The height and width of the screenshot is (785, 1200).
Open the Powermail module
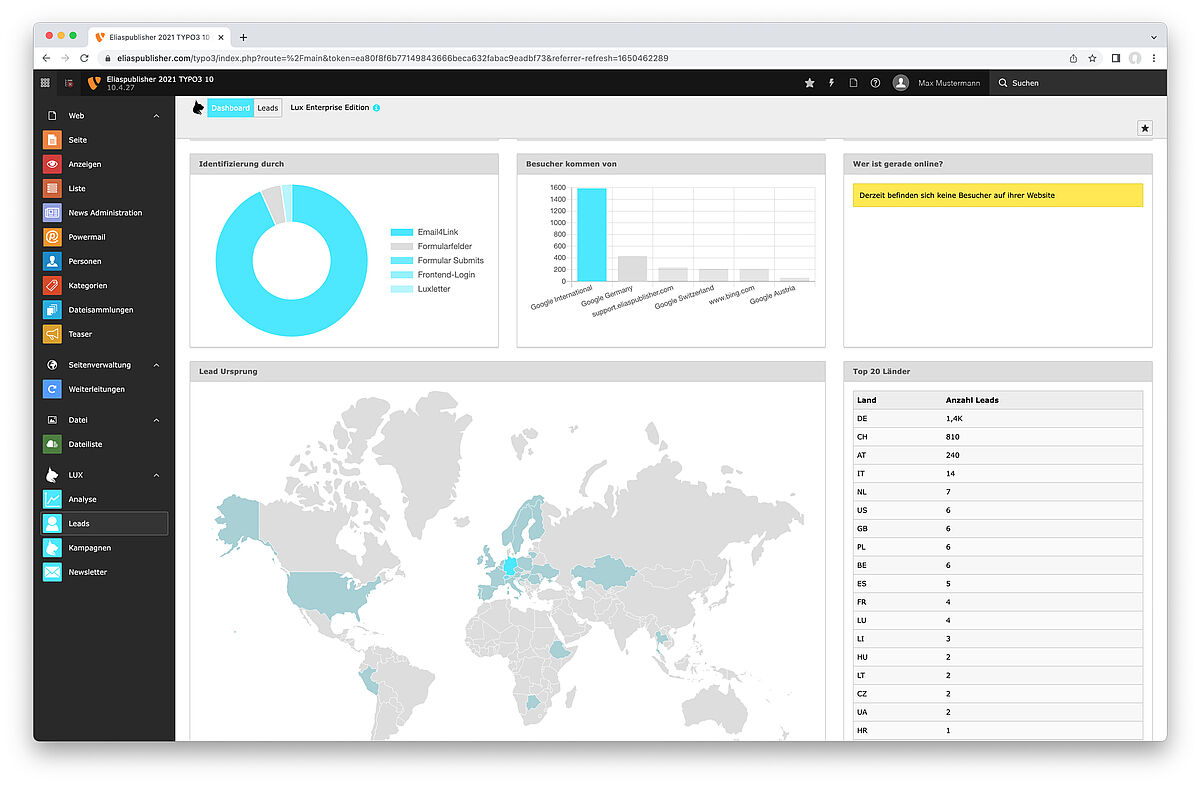[86, 237]
